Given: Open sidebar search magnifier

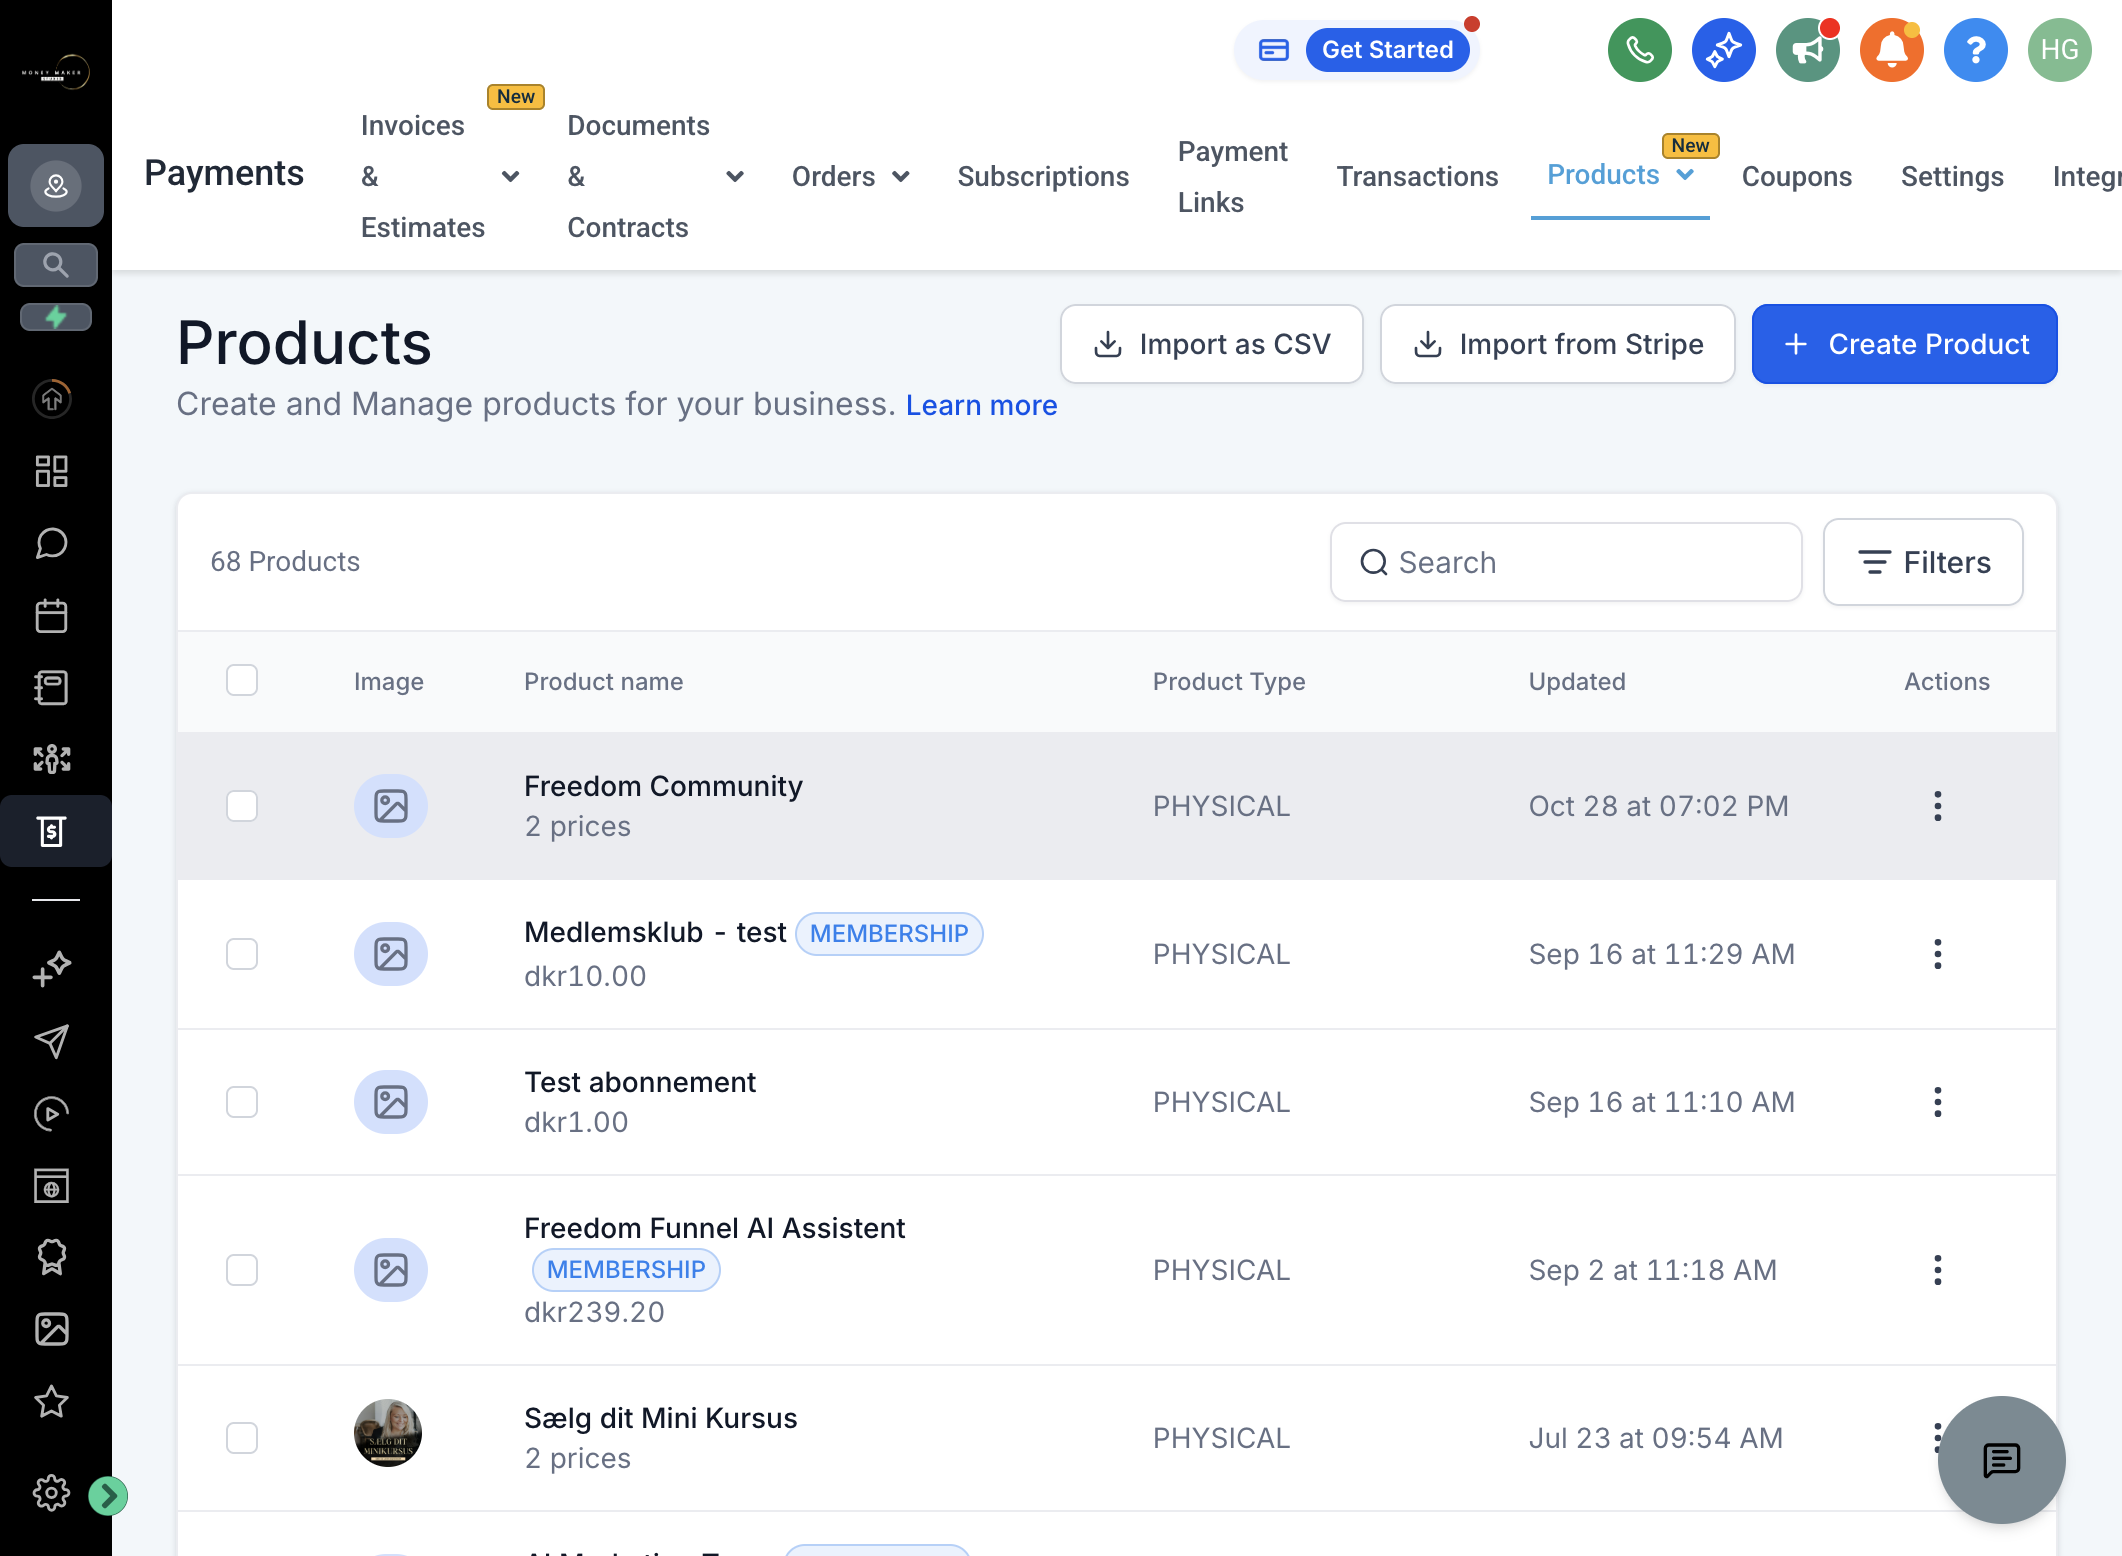Looking at the screenshot, I should (x=56, y=265).
